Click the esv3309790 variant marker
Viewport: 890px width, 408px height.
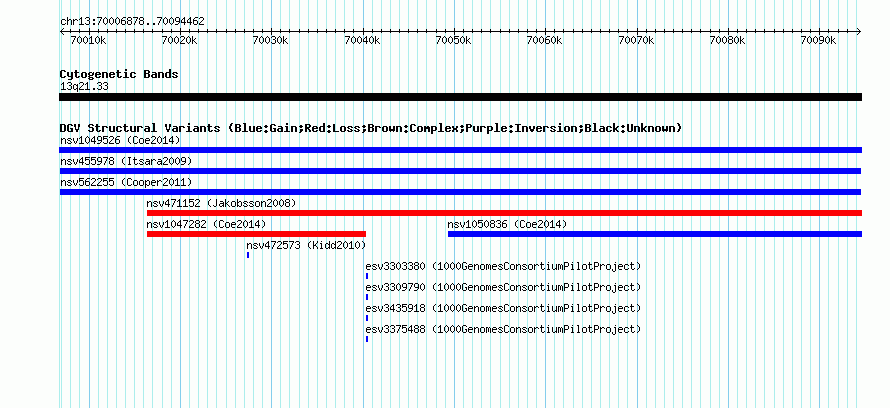(x=367, y=297)
